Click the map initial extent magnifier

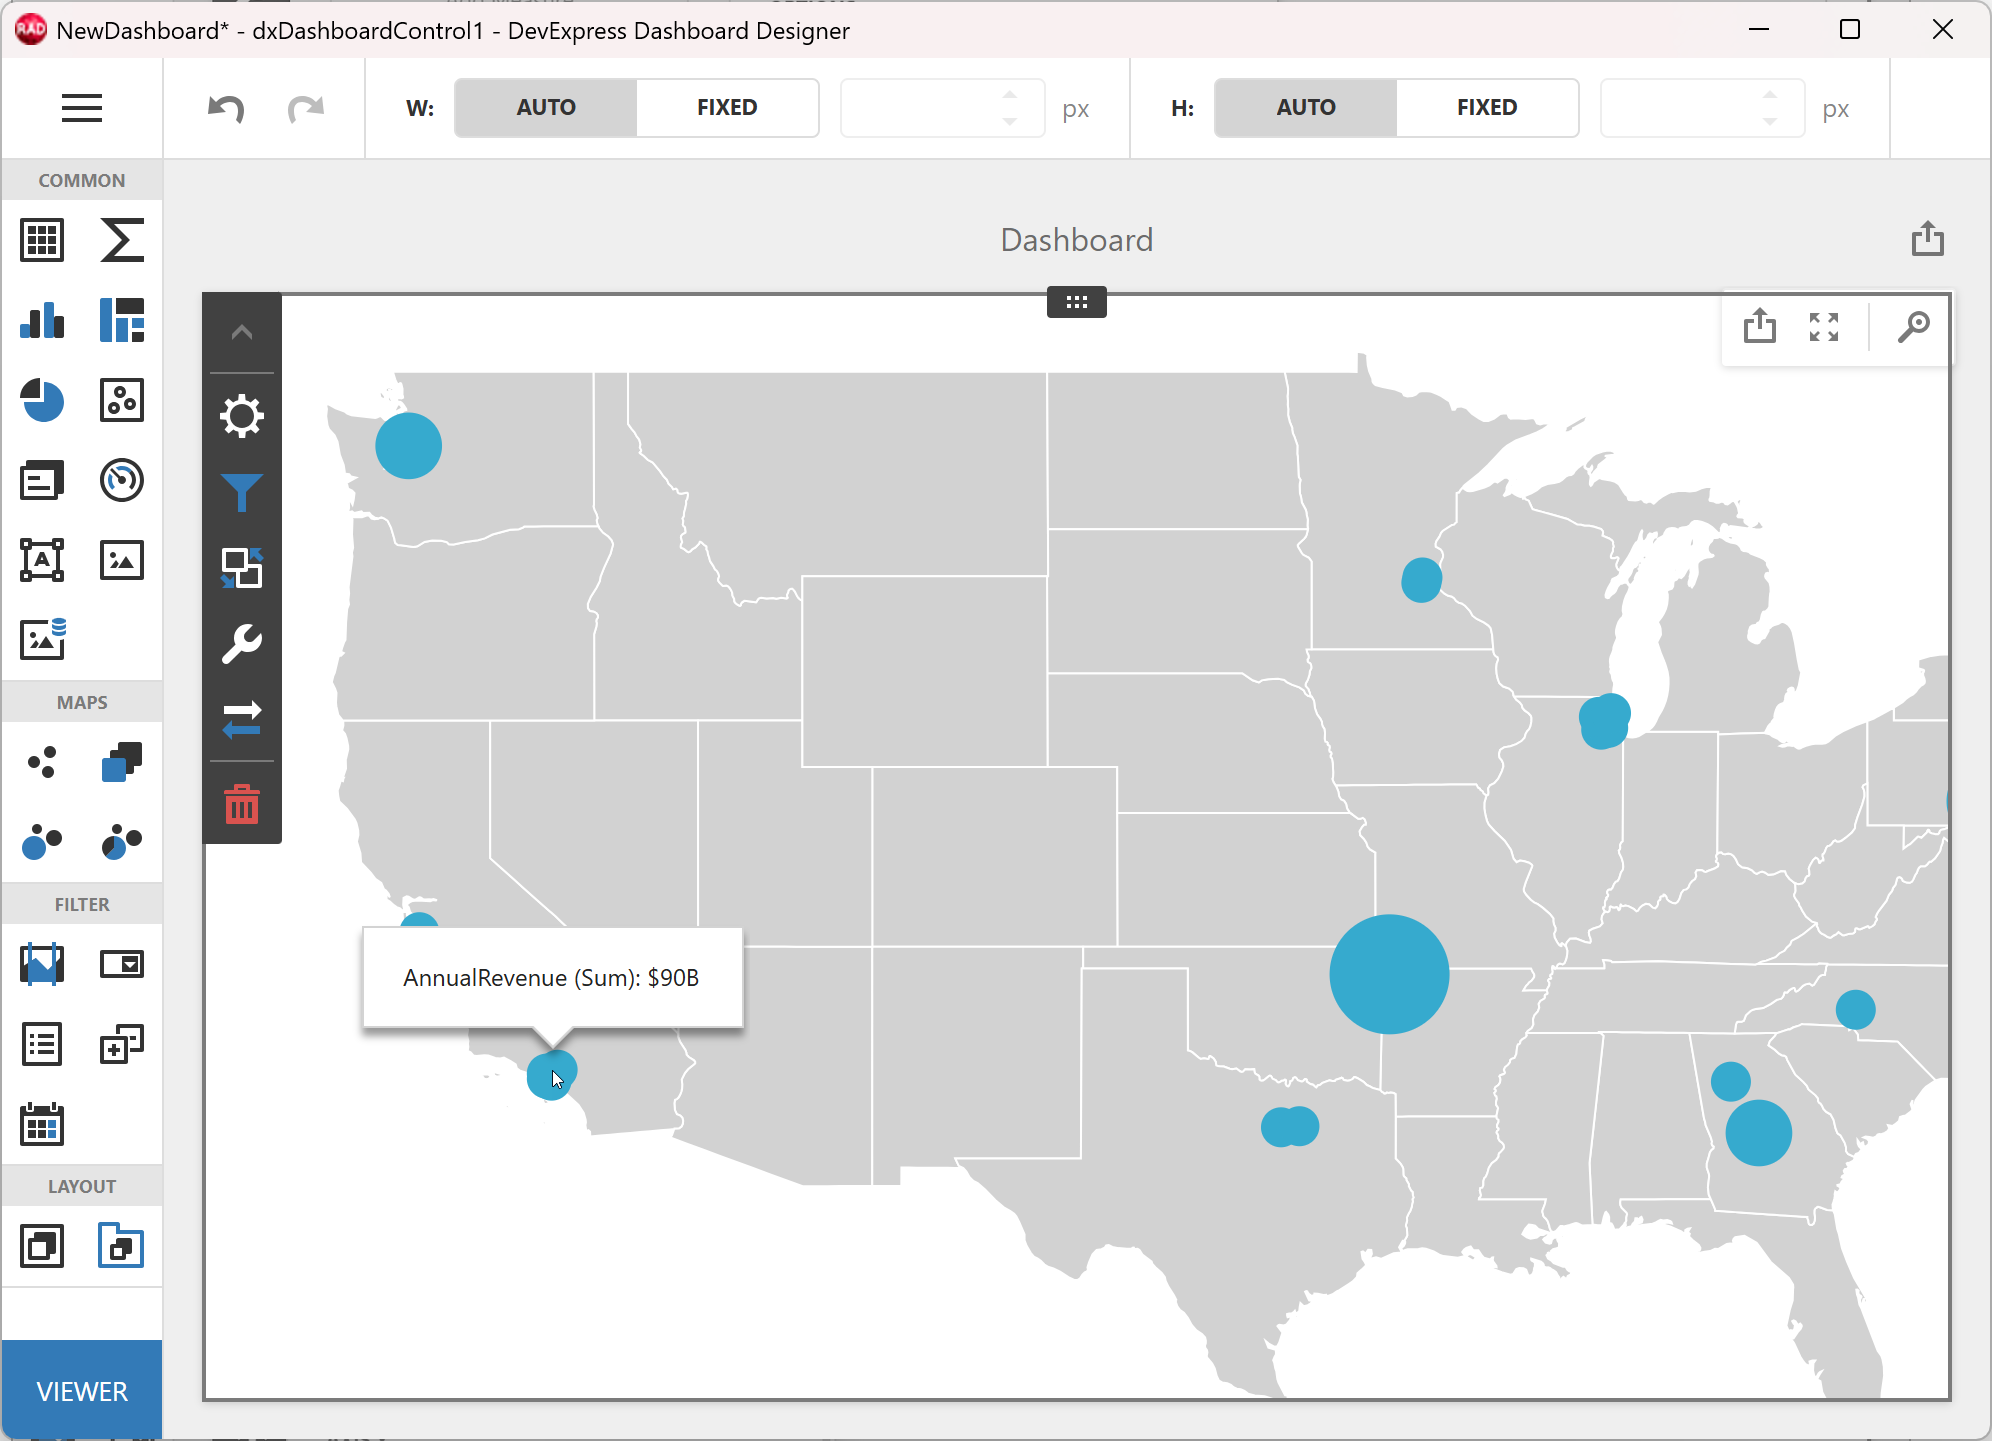coord(1914,327)
